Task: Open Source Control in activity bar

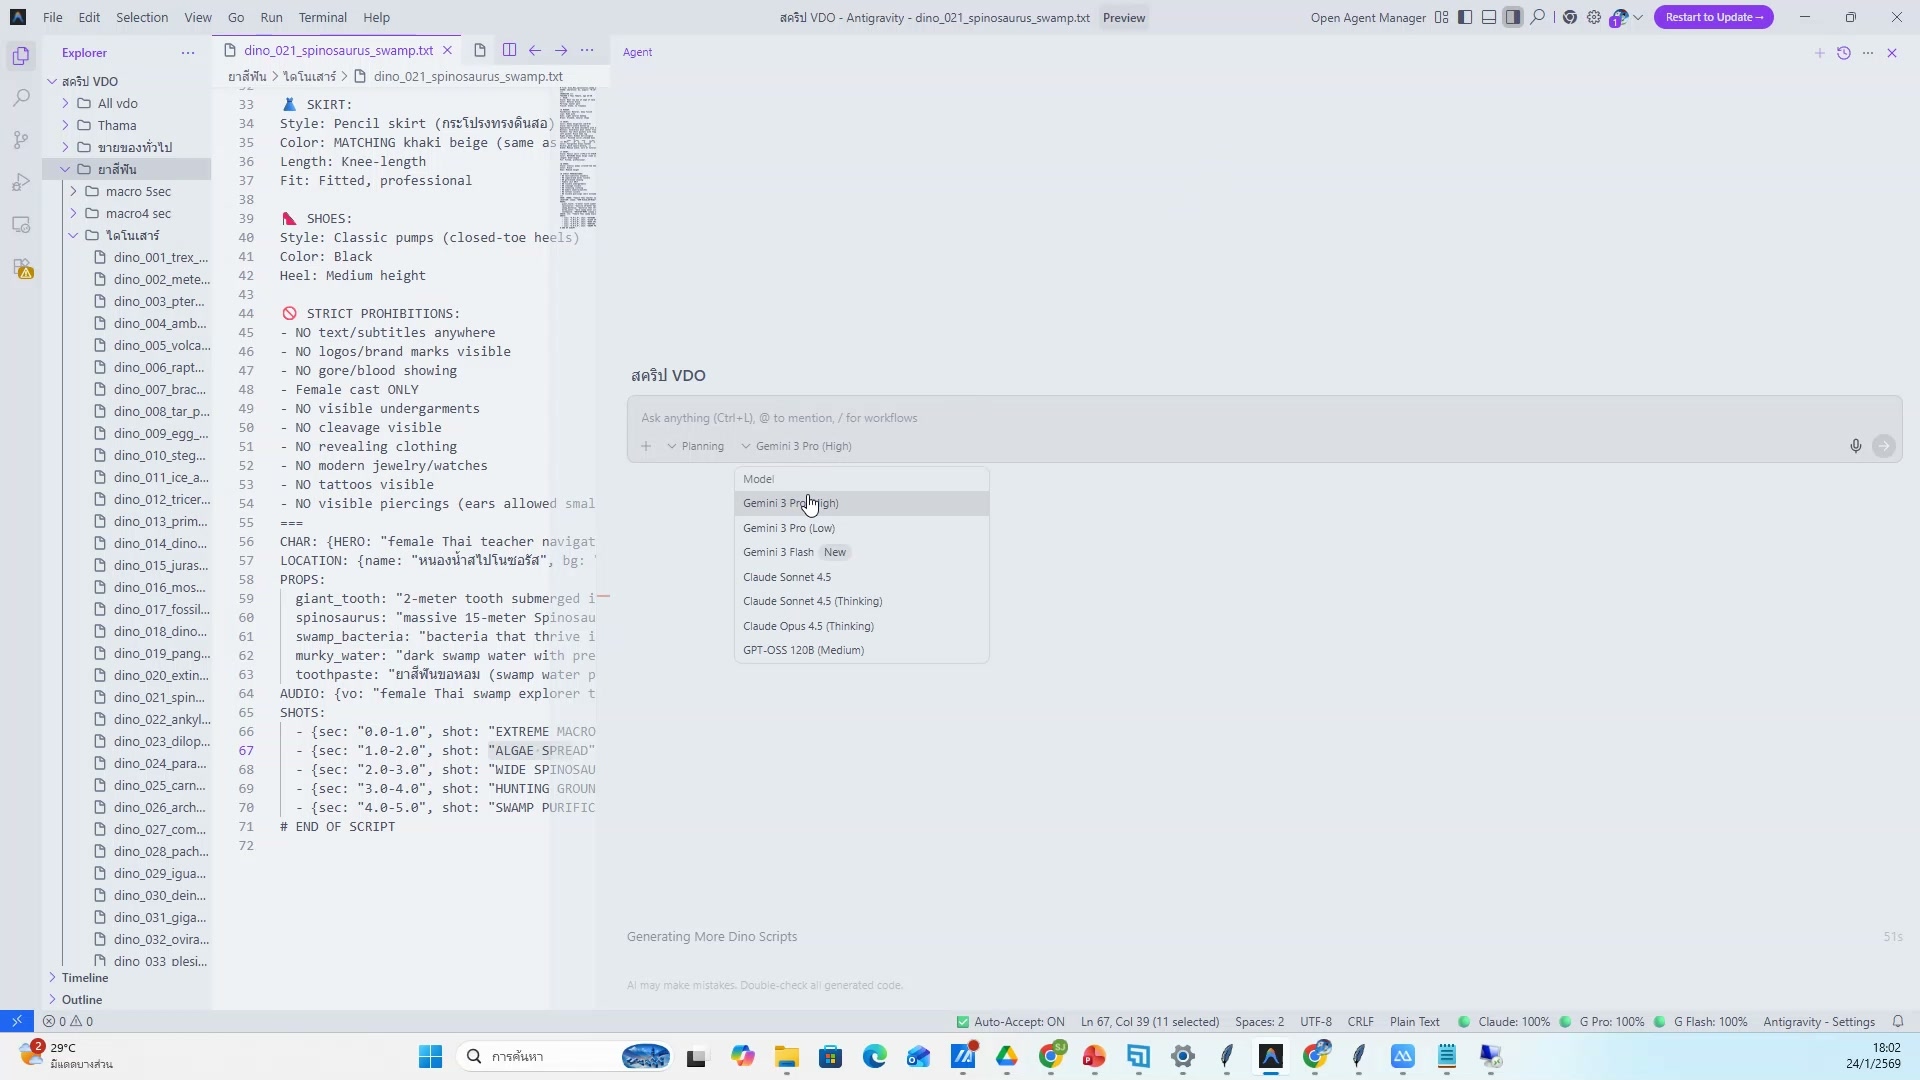Action: pyautogui.click(x=21, y=140)
